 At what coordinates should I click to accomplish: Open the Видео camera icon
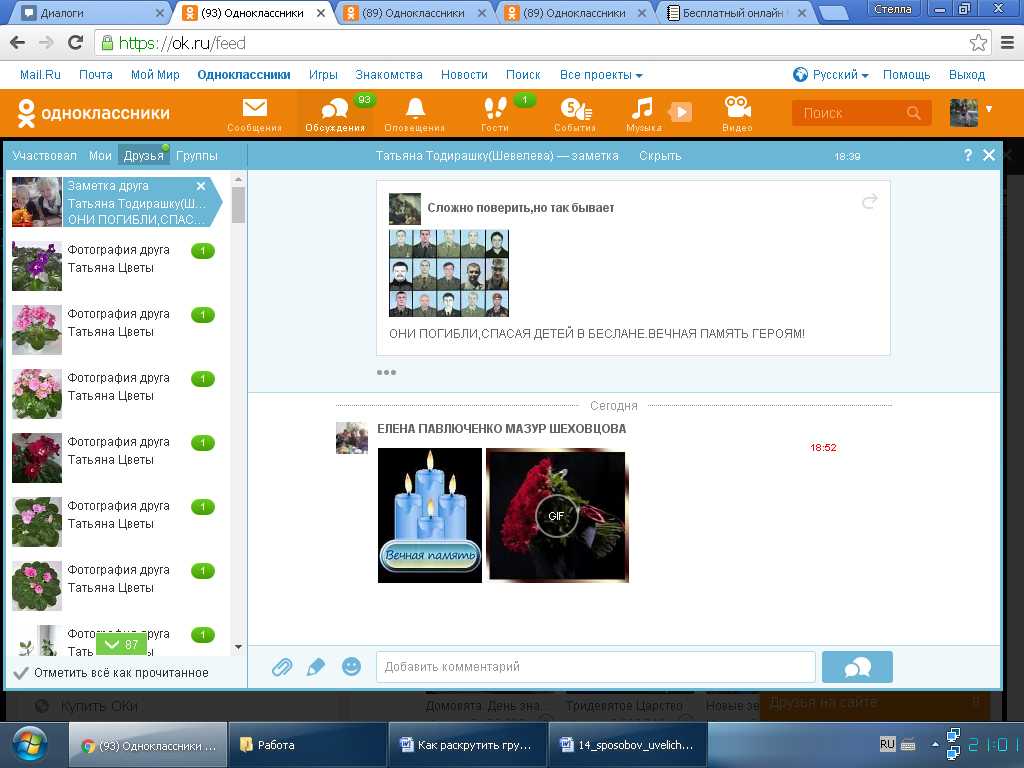click(737, 114)
